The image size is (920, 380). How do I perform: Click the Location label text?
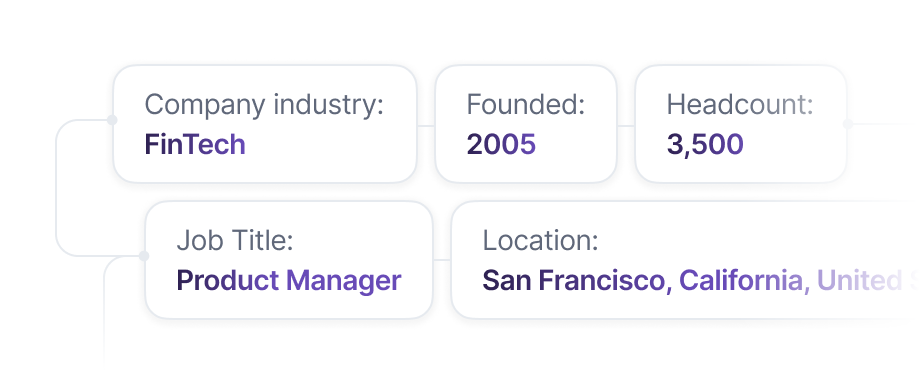click(x=540, y=240)
